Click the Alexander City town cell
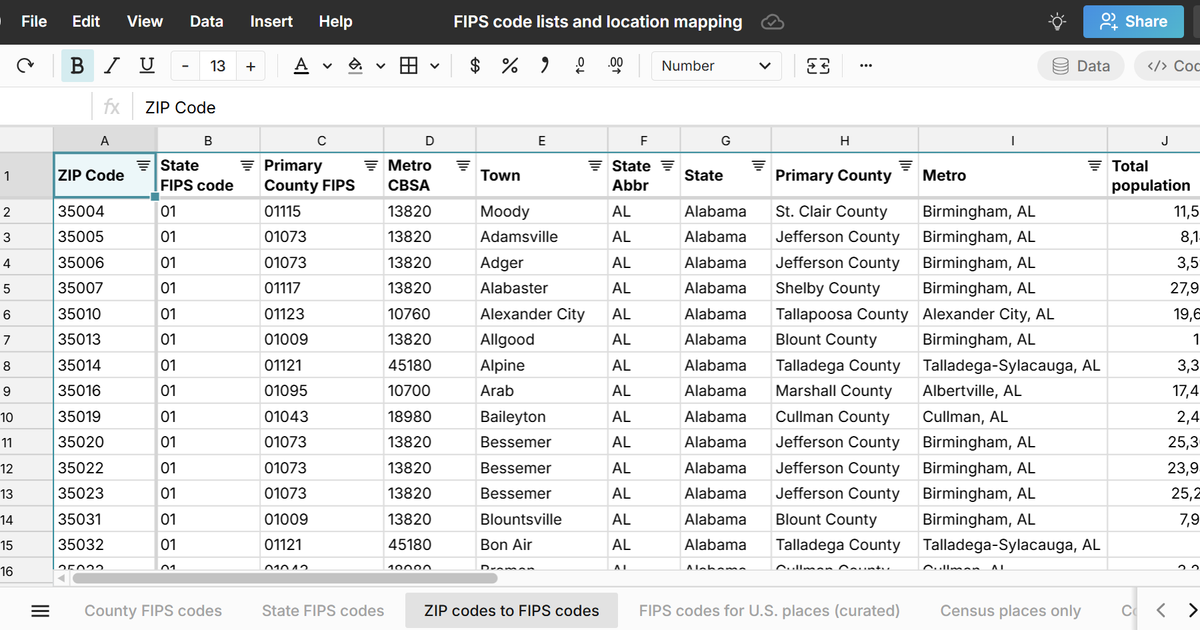 (x=542, y=314)
